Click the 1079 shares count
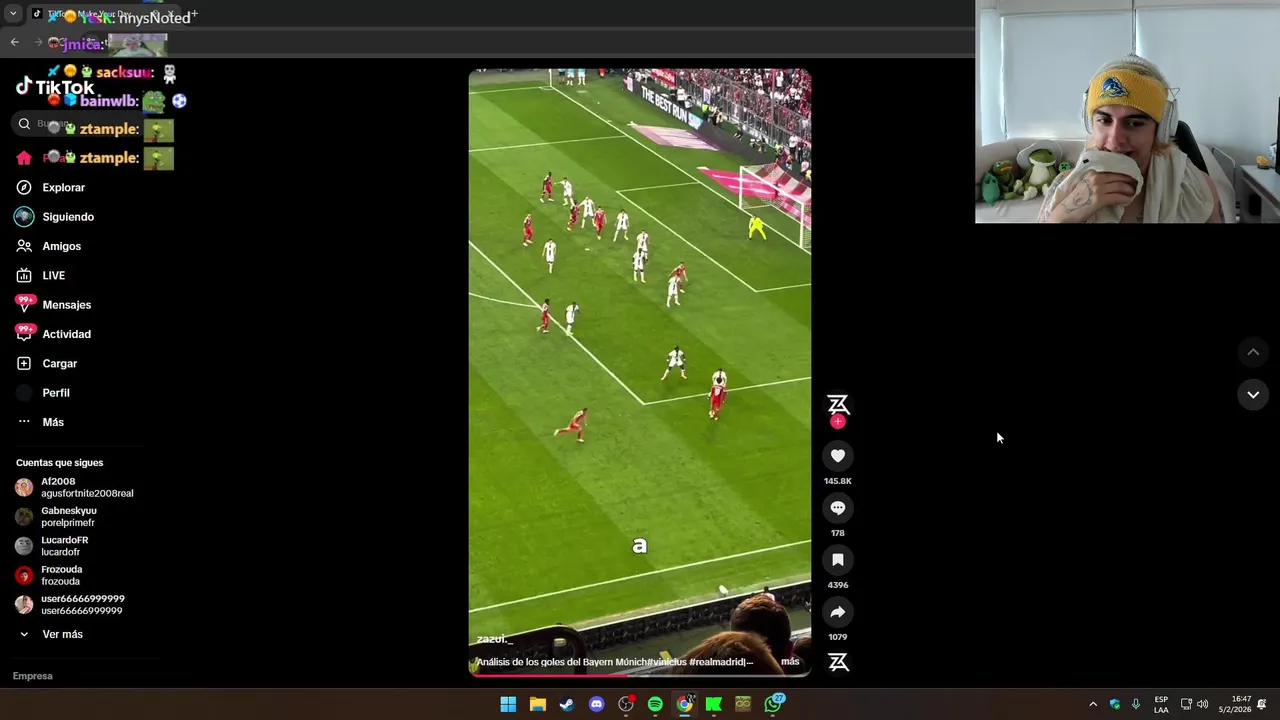The image size is (1280, 720). coord(838,637)
